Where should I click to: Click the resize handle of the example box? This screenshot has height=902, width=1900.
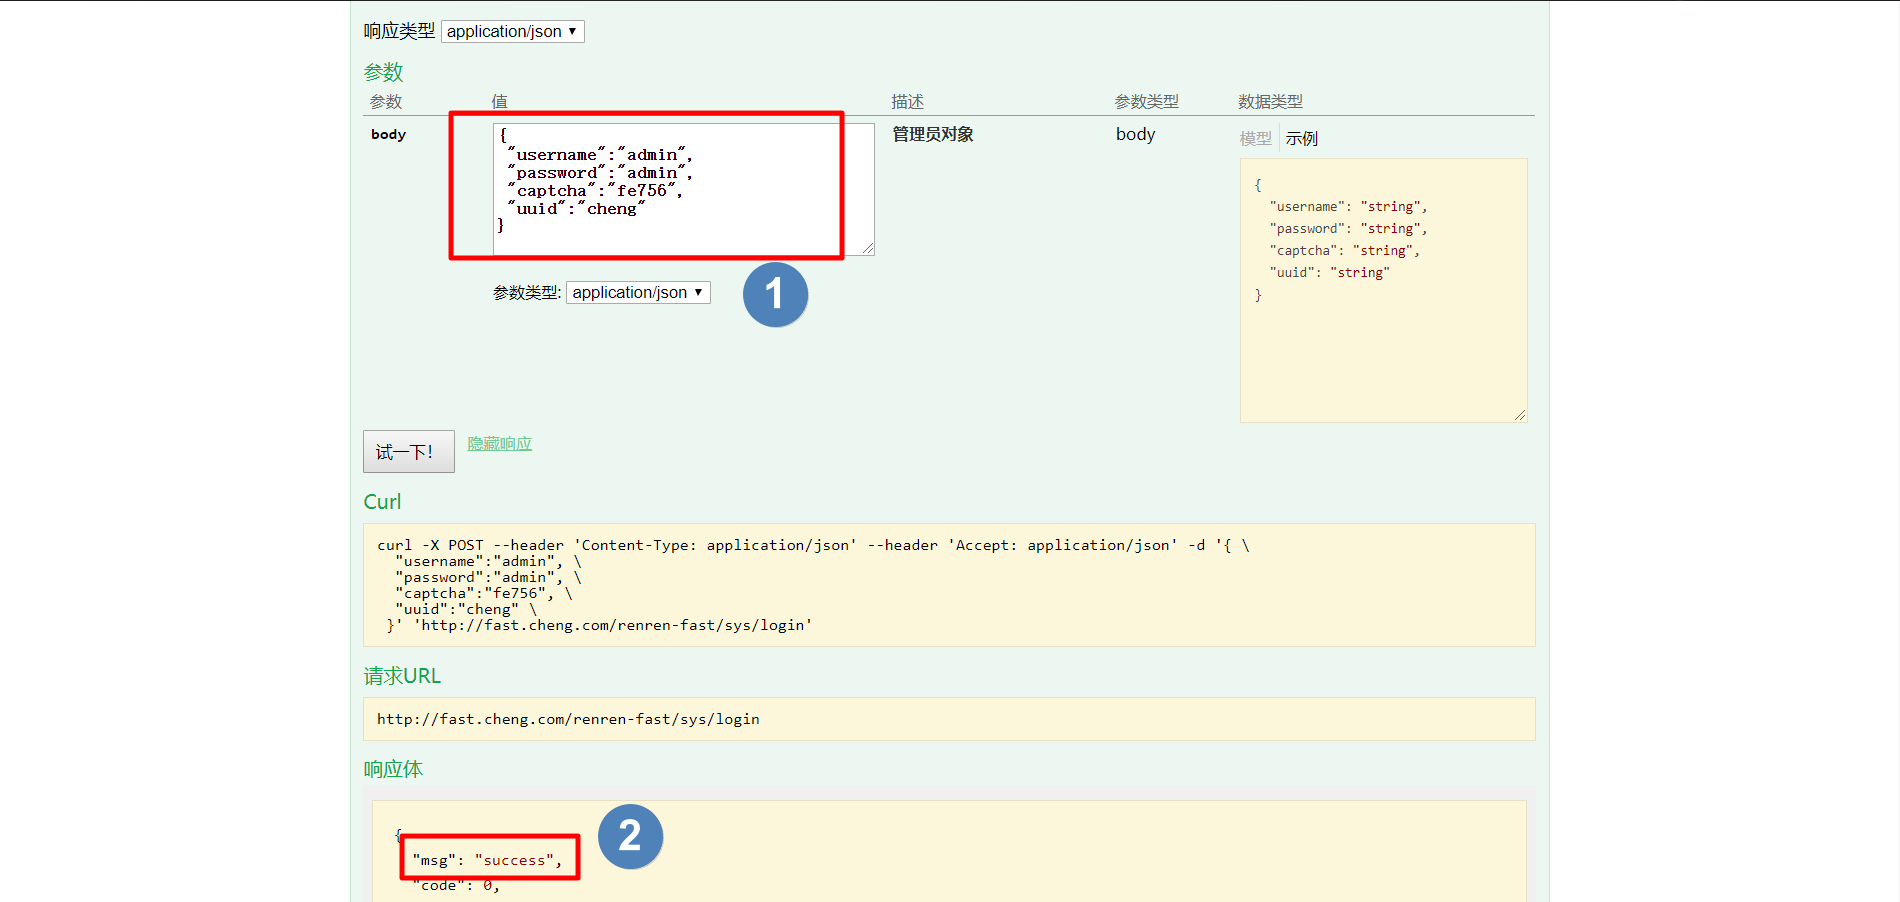1520,415
